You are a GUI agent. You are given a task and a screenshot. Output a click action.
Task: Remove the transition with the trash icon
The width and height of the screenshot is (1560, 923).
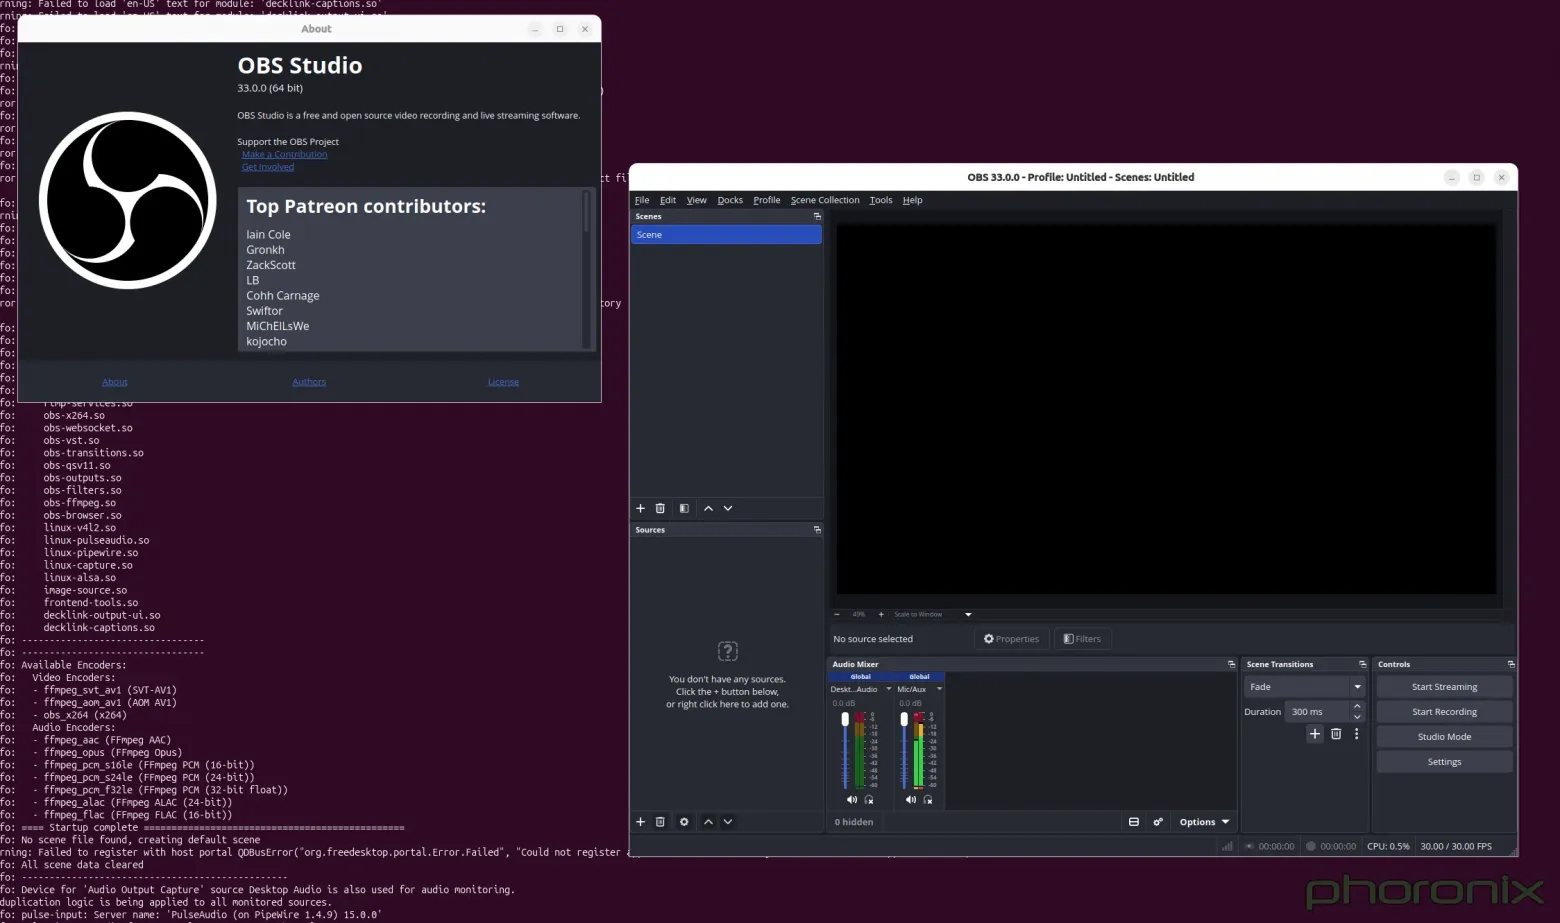(x=1336, y=734)
